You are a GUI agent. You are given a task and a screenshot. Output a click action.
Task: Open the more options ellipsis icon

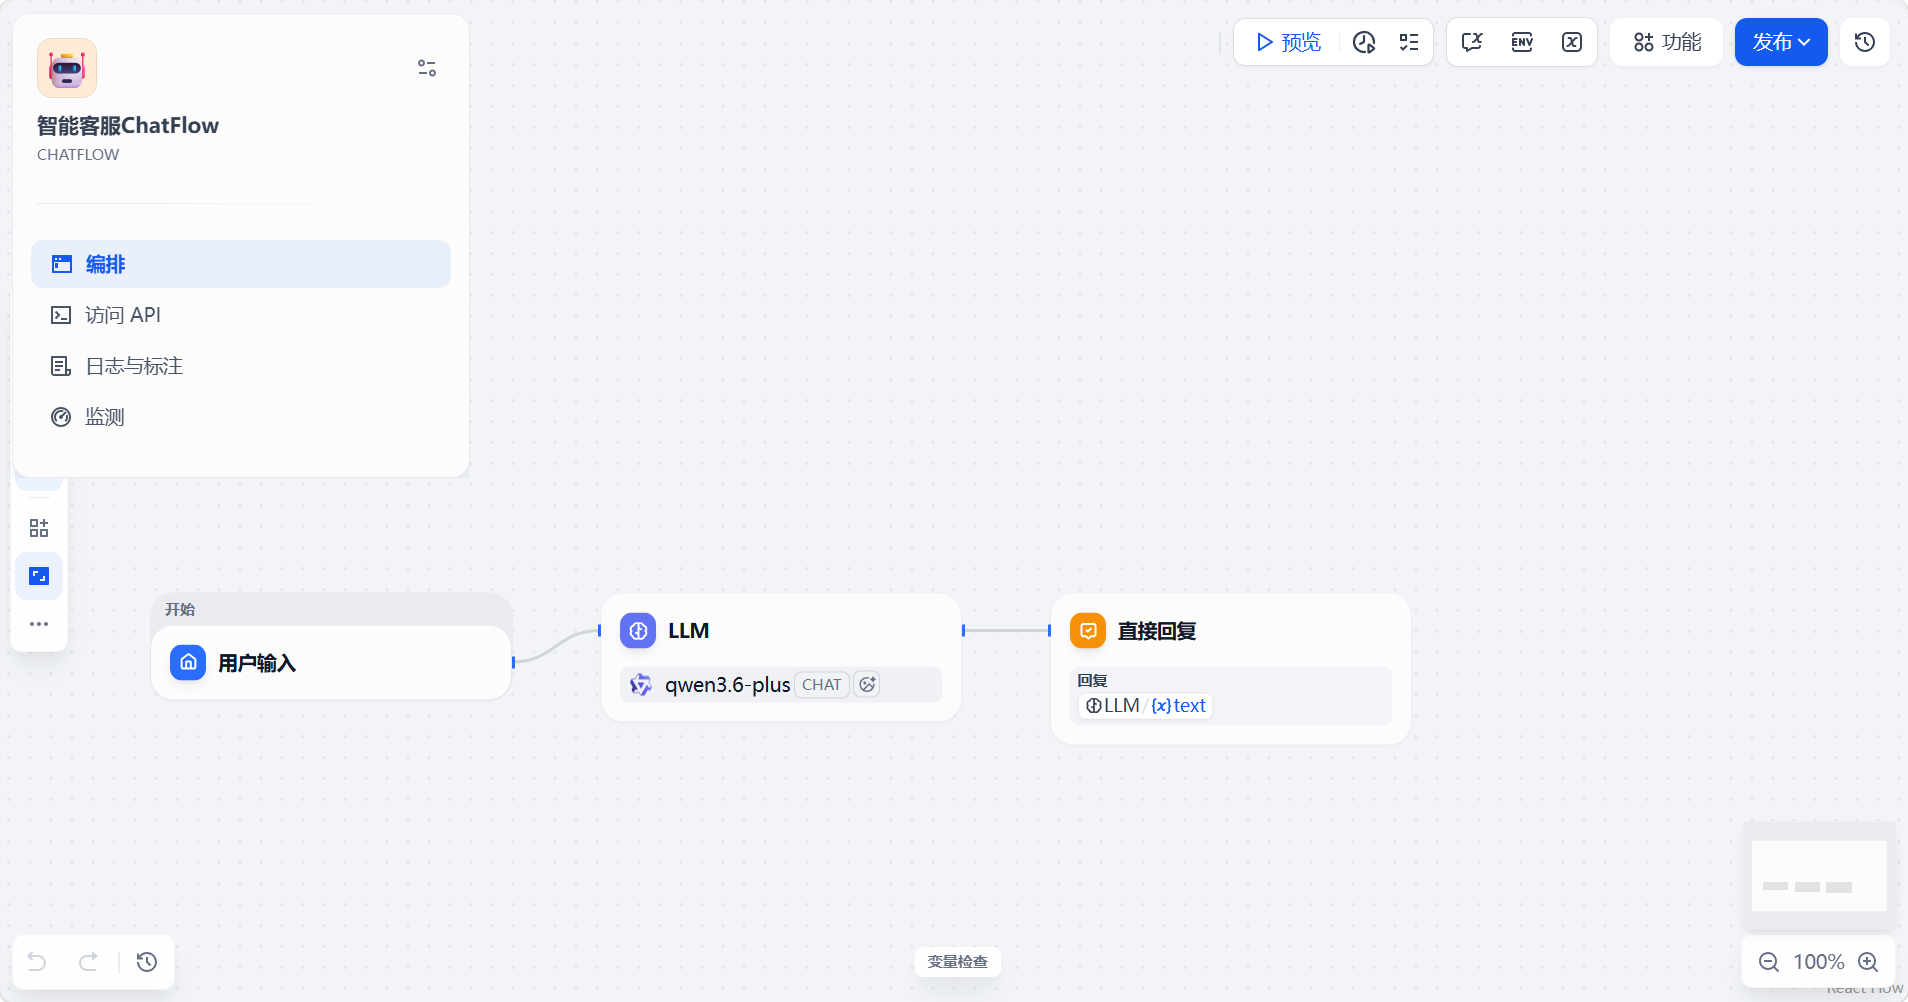(39, 624)
